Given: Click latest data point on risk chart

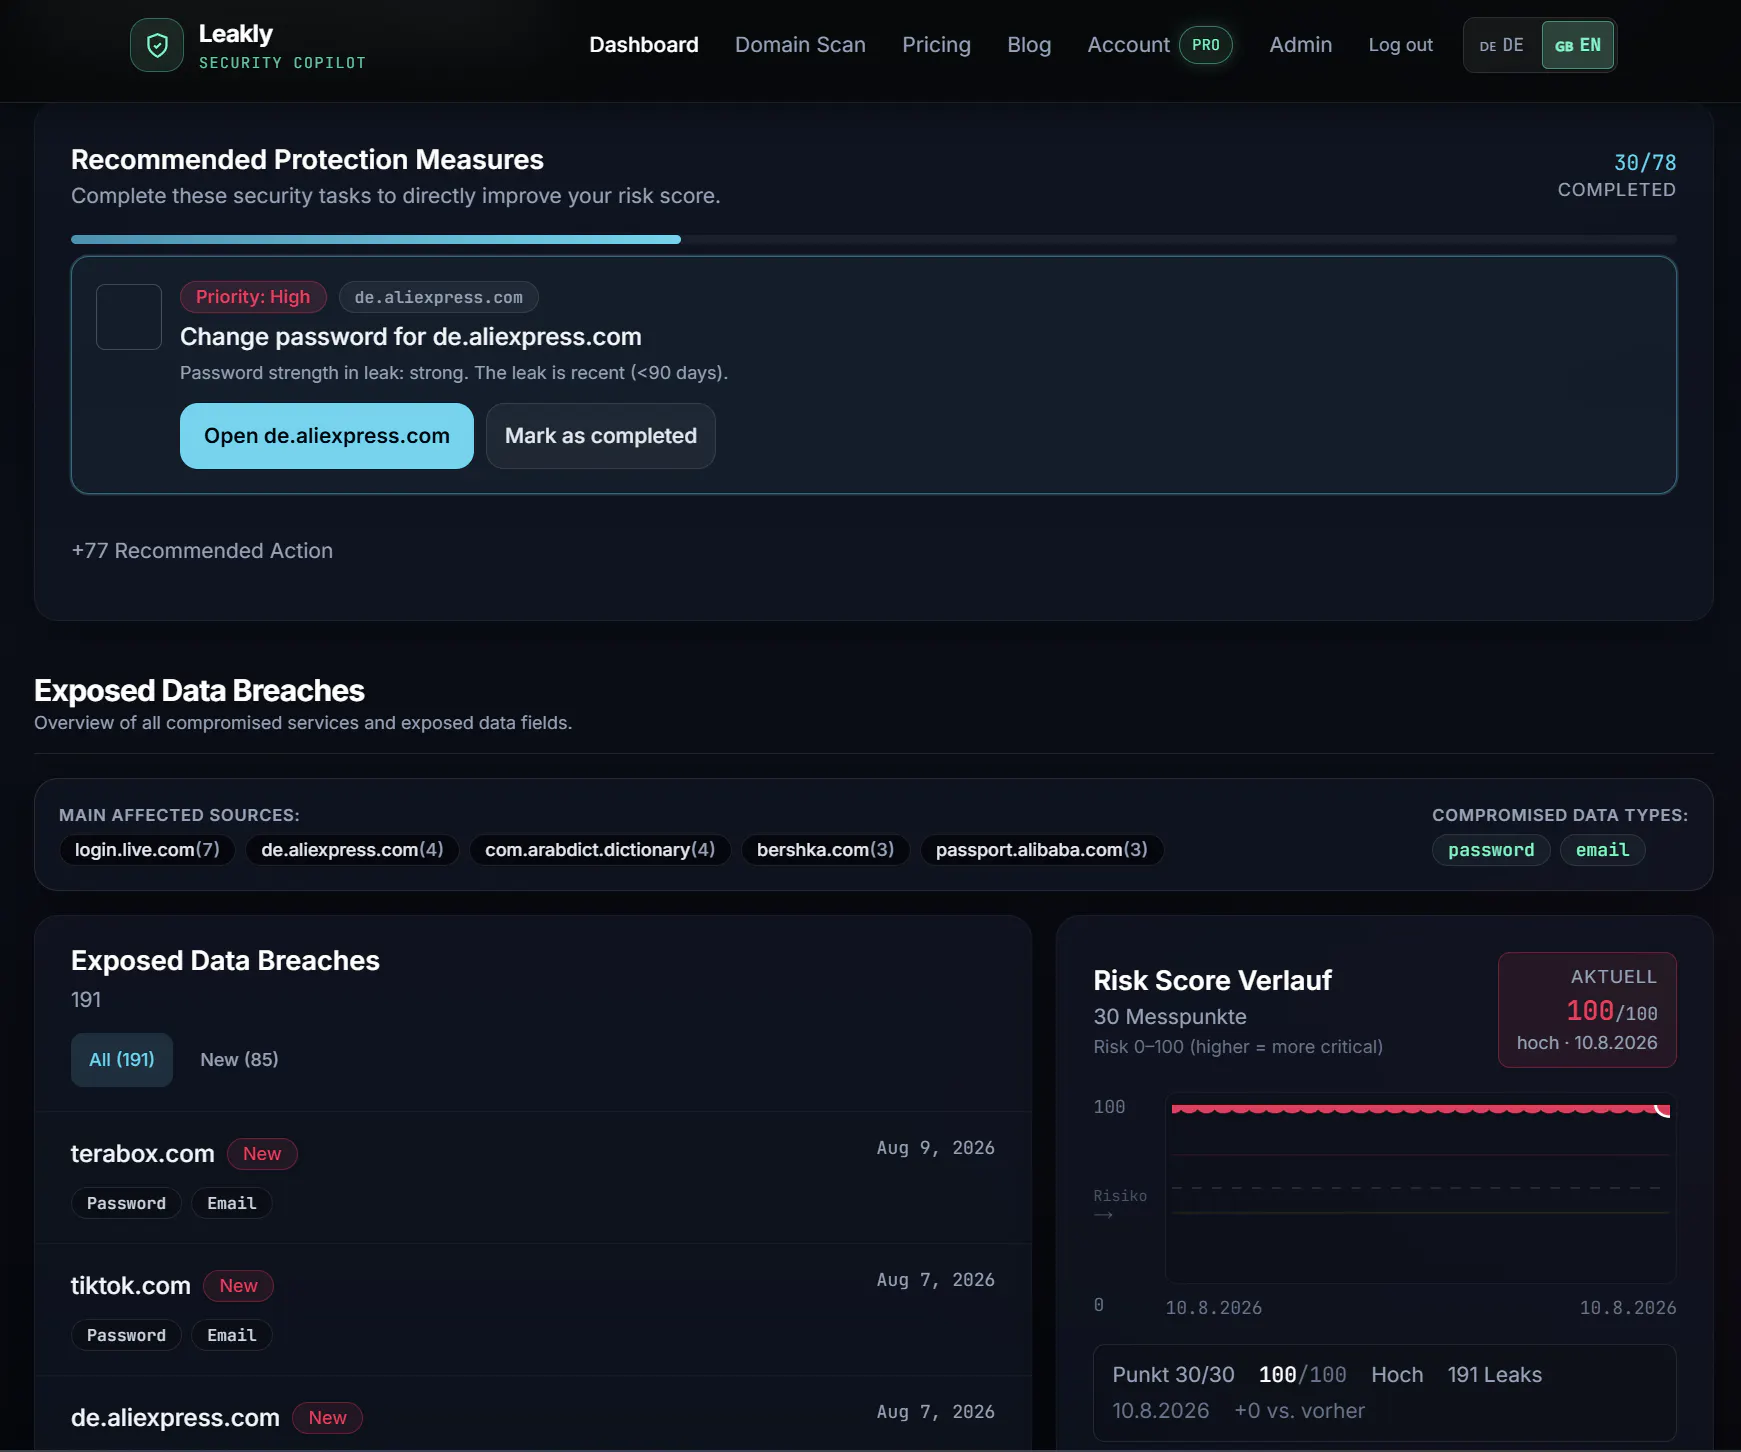Looking at the screenshot, I should pyautogui.click(x=1663, y=1108).
